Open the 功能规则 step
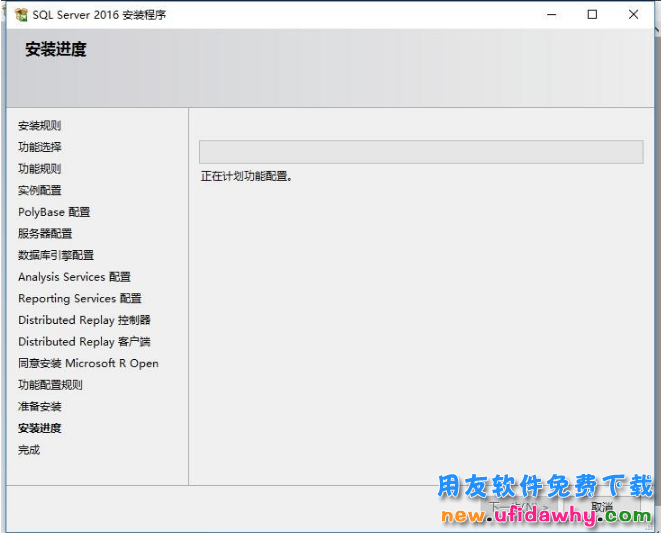Screen dimensions: 661x533 click(x=39, y=169)
